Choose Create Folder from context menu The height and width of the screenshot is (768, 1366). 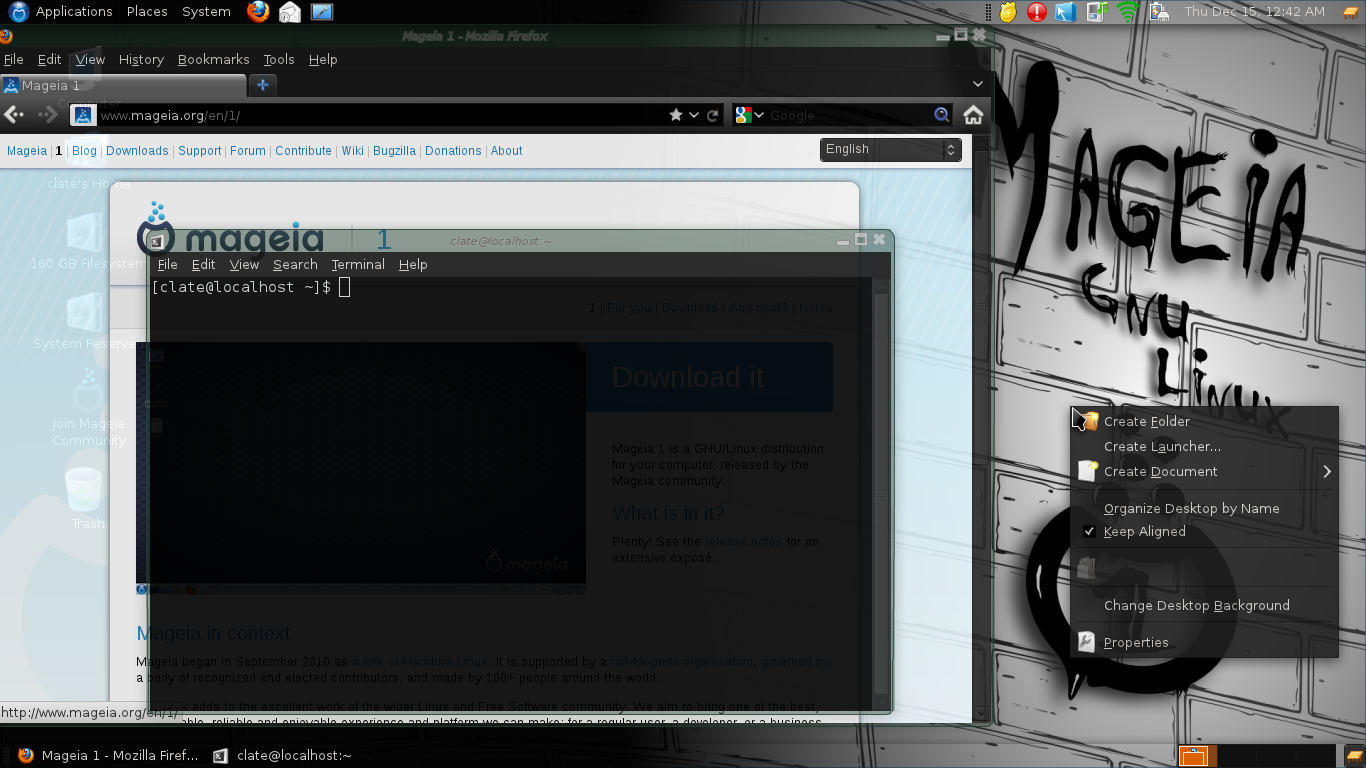coord(1204,421)
